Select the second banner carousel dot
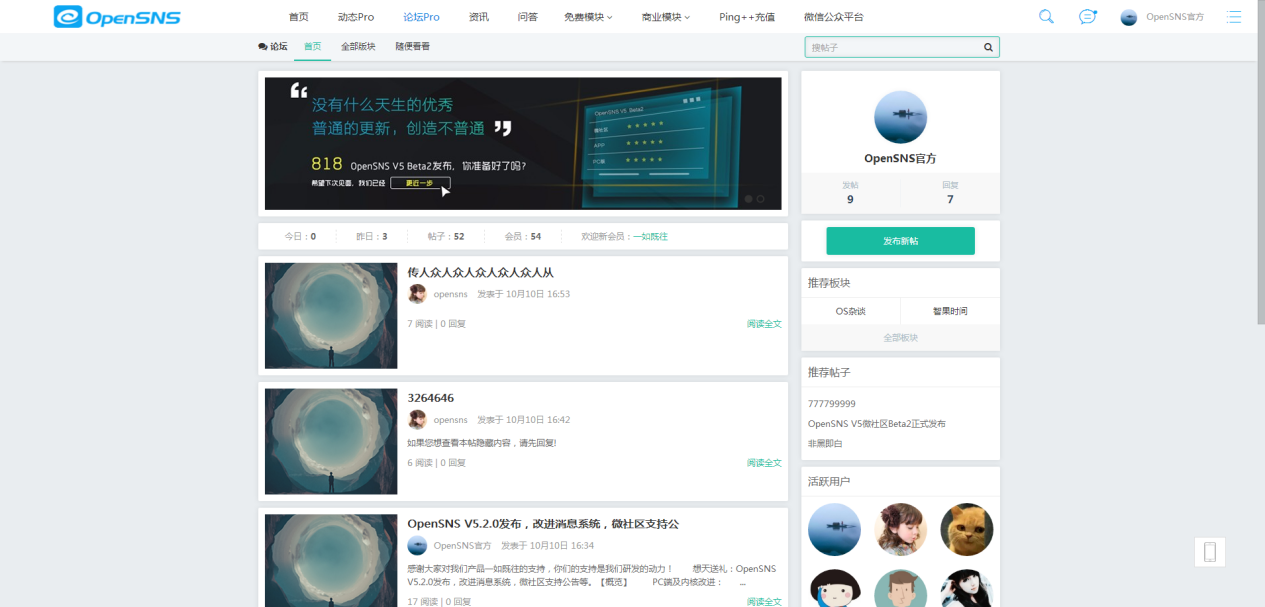 click(760, 199)
